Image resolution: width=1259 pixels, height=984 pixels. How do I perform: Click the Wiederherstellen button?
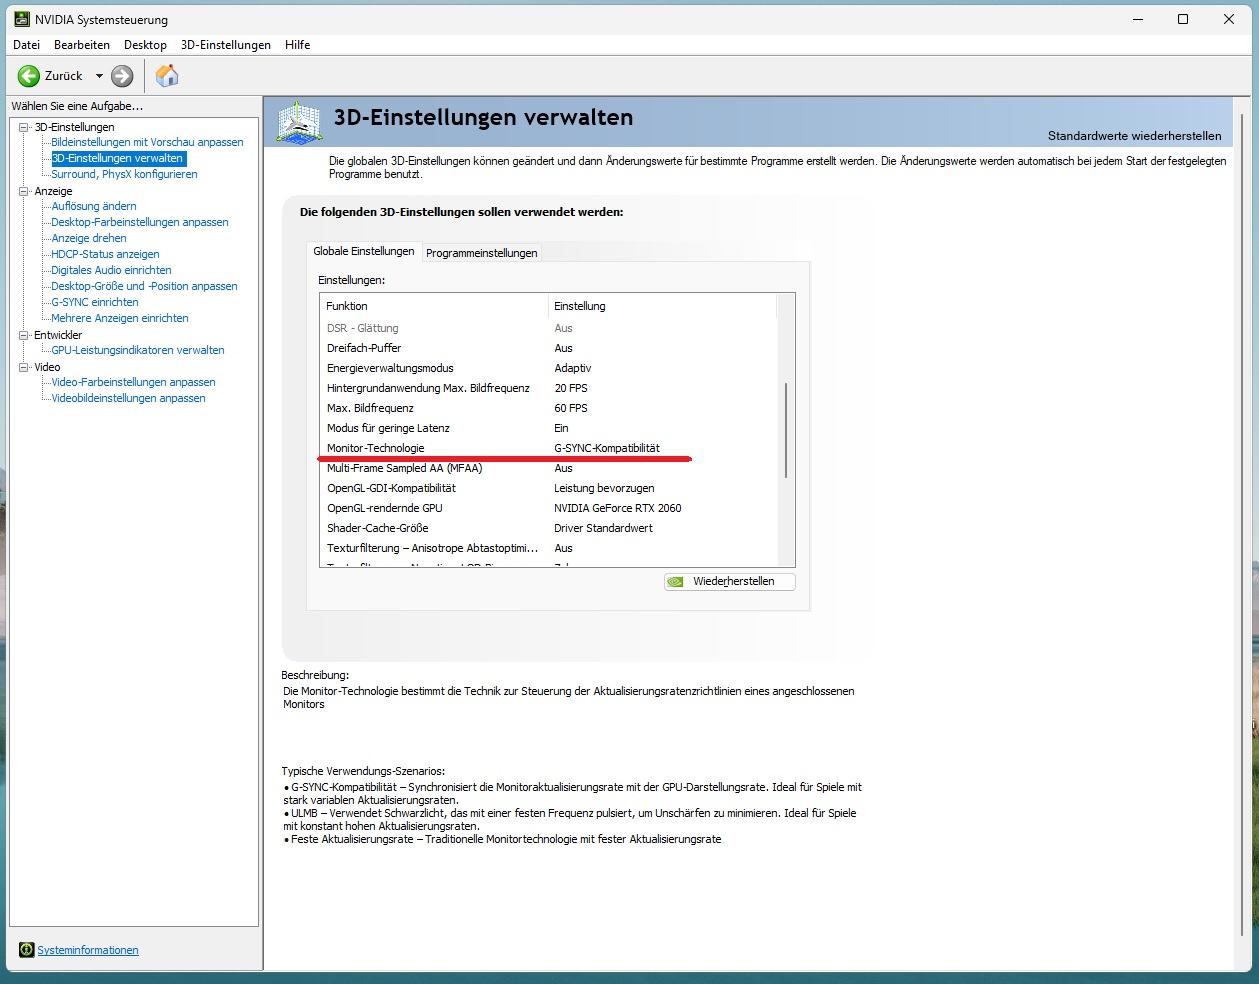point(729,581)
